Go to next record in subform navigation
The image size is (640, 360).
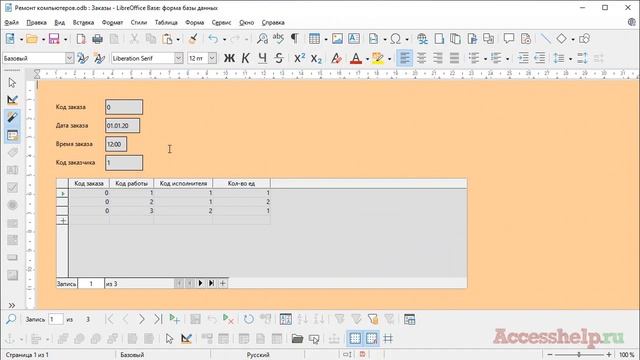200,283
